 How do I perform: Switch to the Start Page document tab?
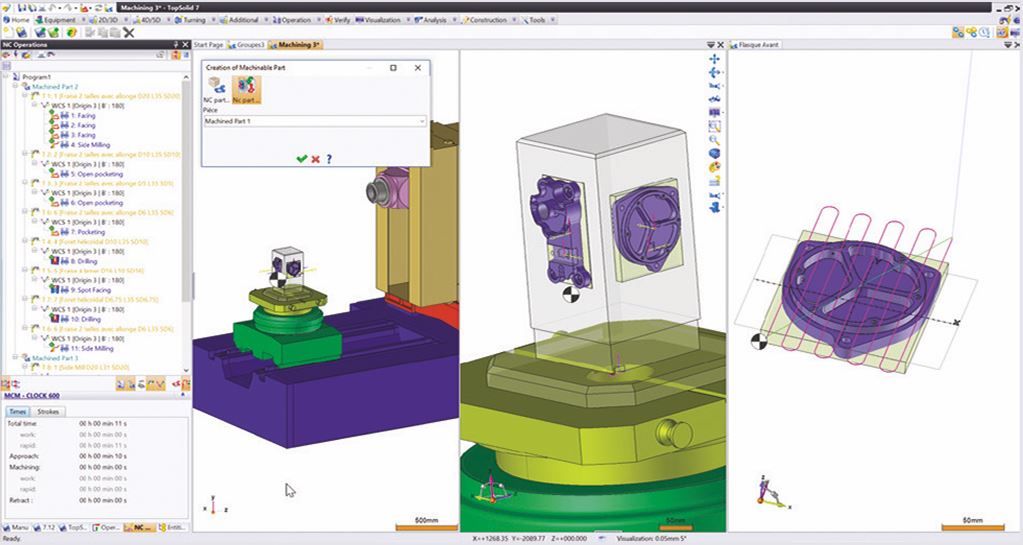(208, 45)
